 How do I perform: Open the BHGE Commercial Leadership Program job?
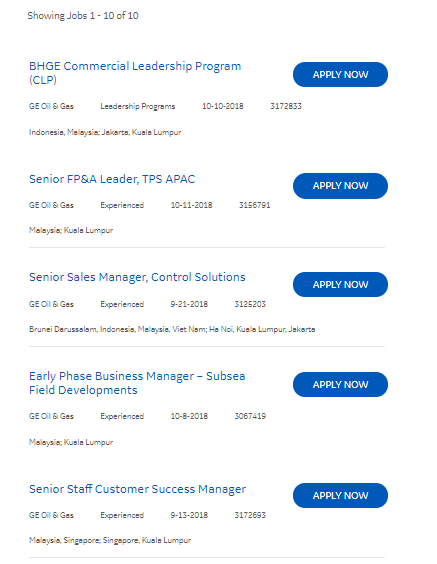click(x=135, y=73)
